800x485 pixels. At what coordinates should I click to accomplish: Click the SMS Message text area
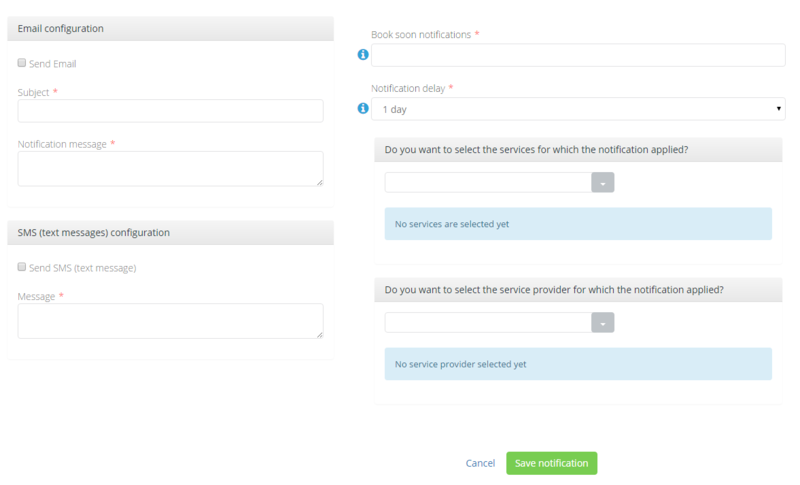(x=170, y=321)
